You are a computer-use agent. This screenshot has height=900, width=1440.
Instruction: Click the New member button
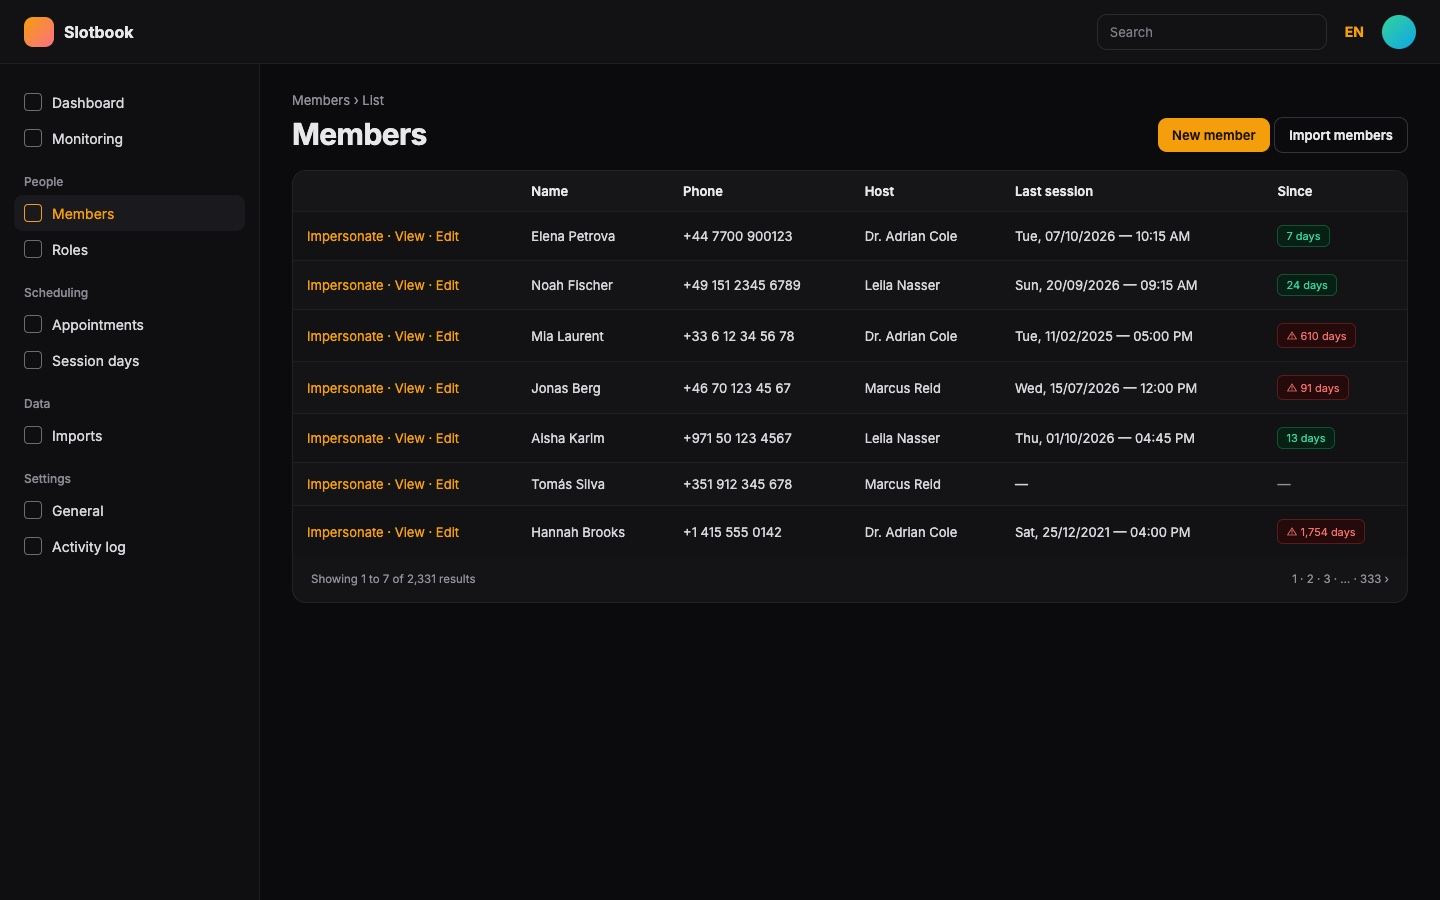(1213, 135)
